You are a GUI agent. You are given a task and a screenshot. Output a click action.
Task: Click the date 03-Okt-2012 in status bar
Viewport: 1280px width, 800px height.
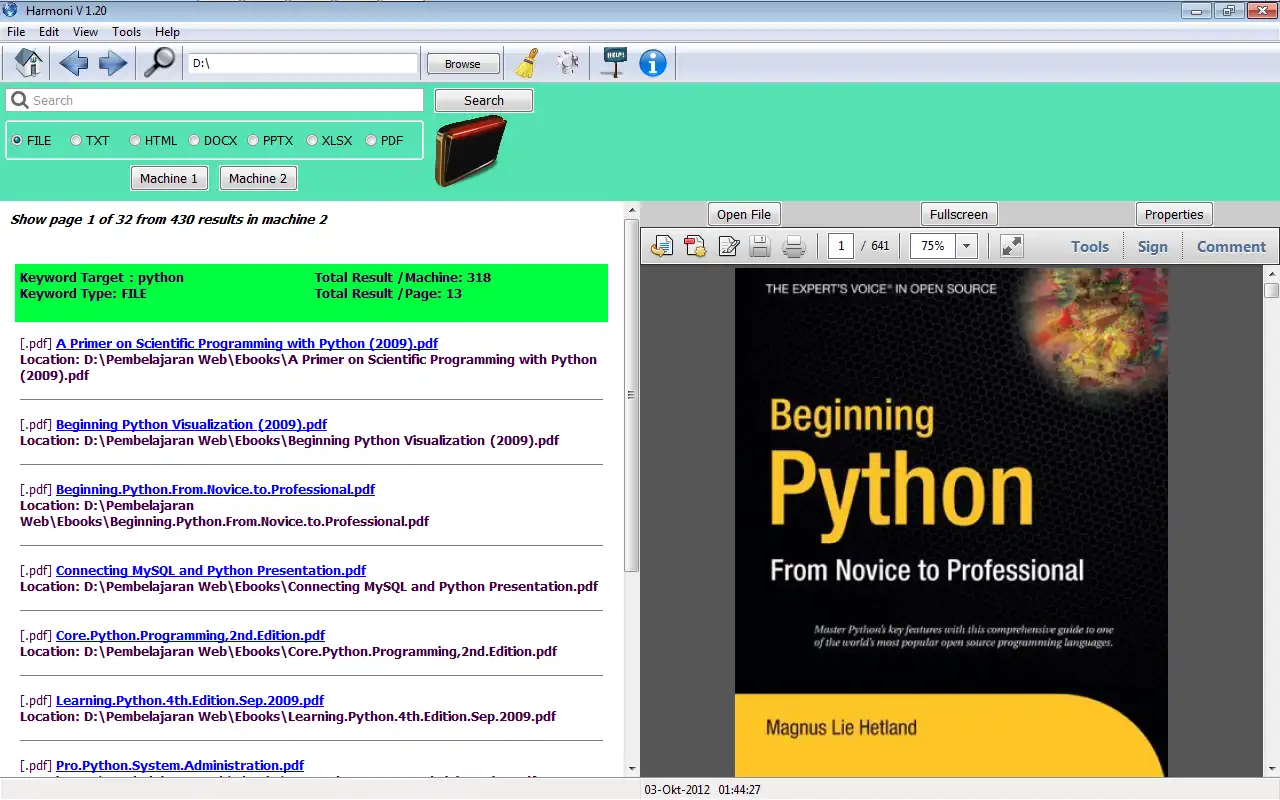[675, 790]
